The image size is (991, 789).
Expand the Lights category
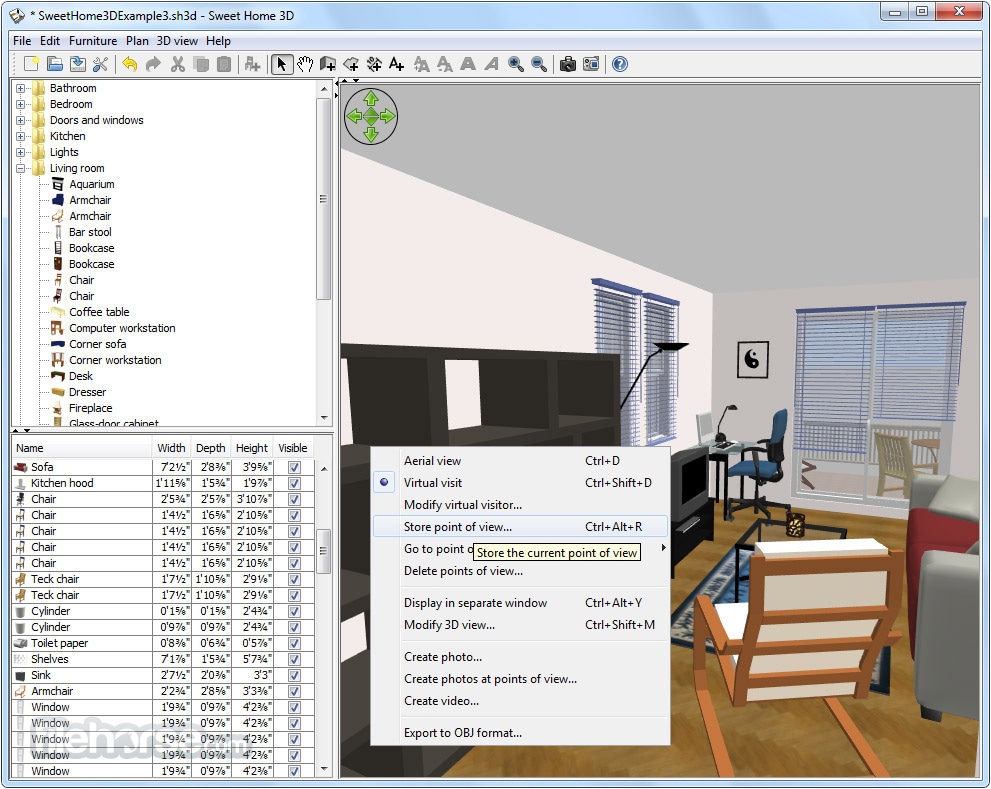click(20, 152)
